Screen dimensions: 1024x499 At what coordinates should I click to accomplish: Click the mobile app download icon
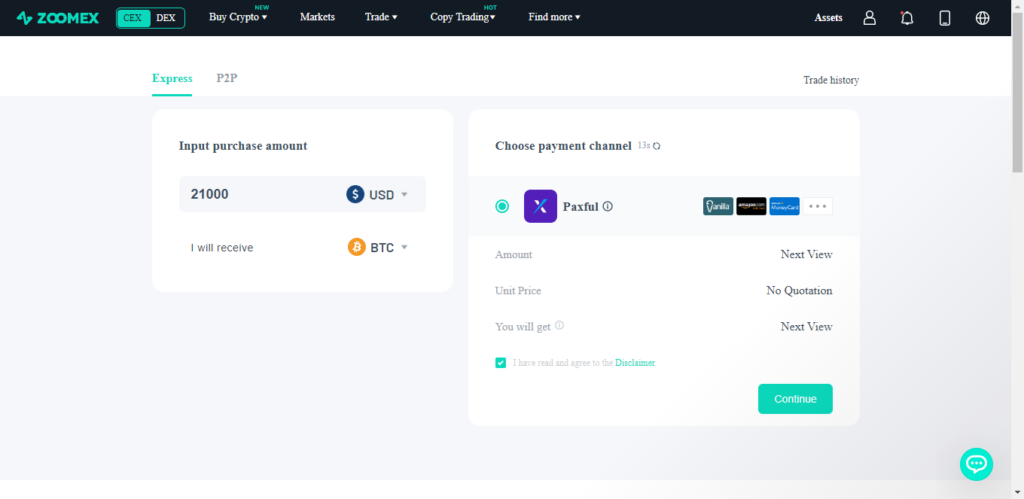(944, 18)
